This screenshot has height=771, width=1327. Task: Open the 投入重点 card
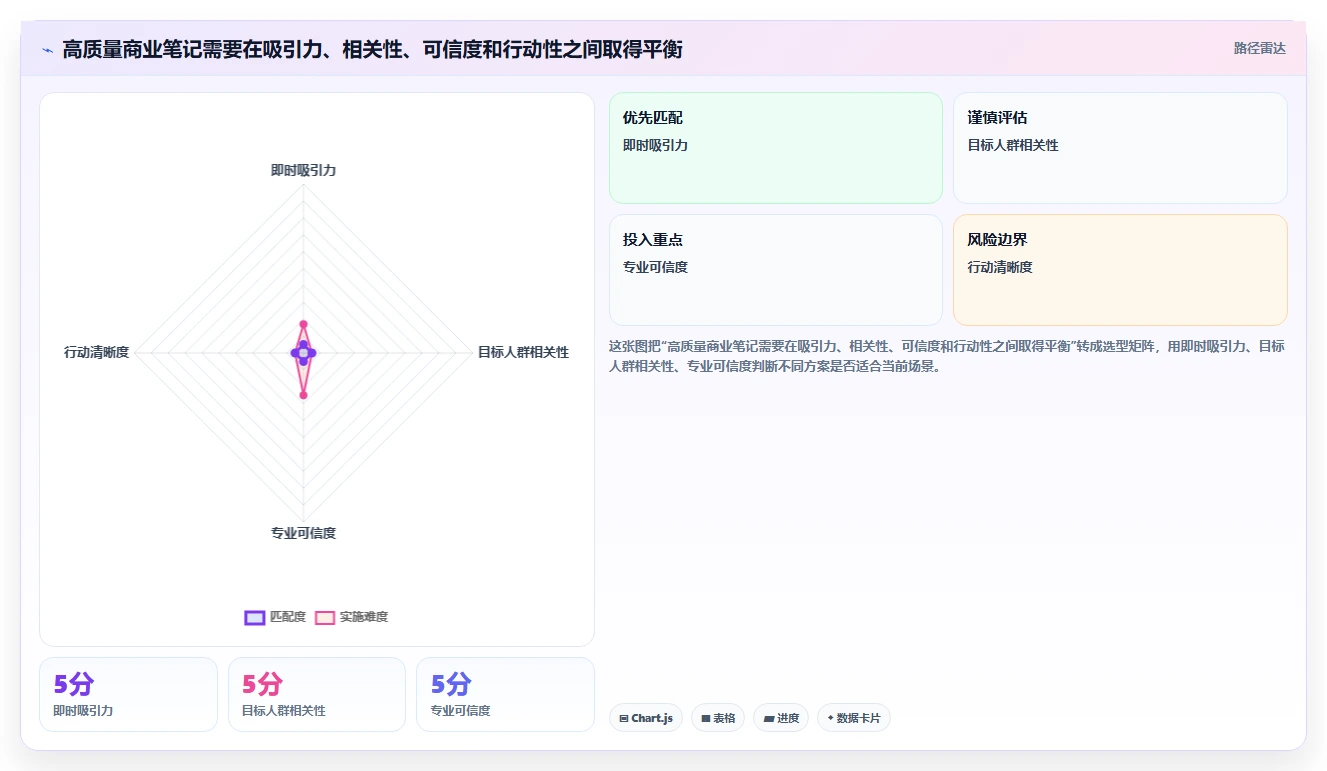(x=775, y=270)
